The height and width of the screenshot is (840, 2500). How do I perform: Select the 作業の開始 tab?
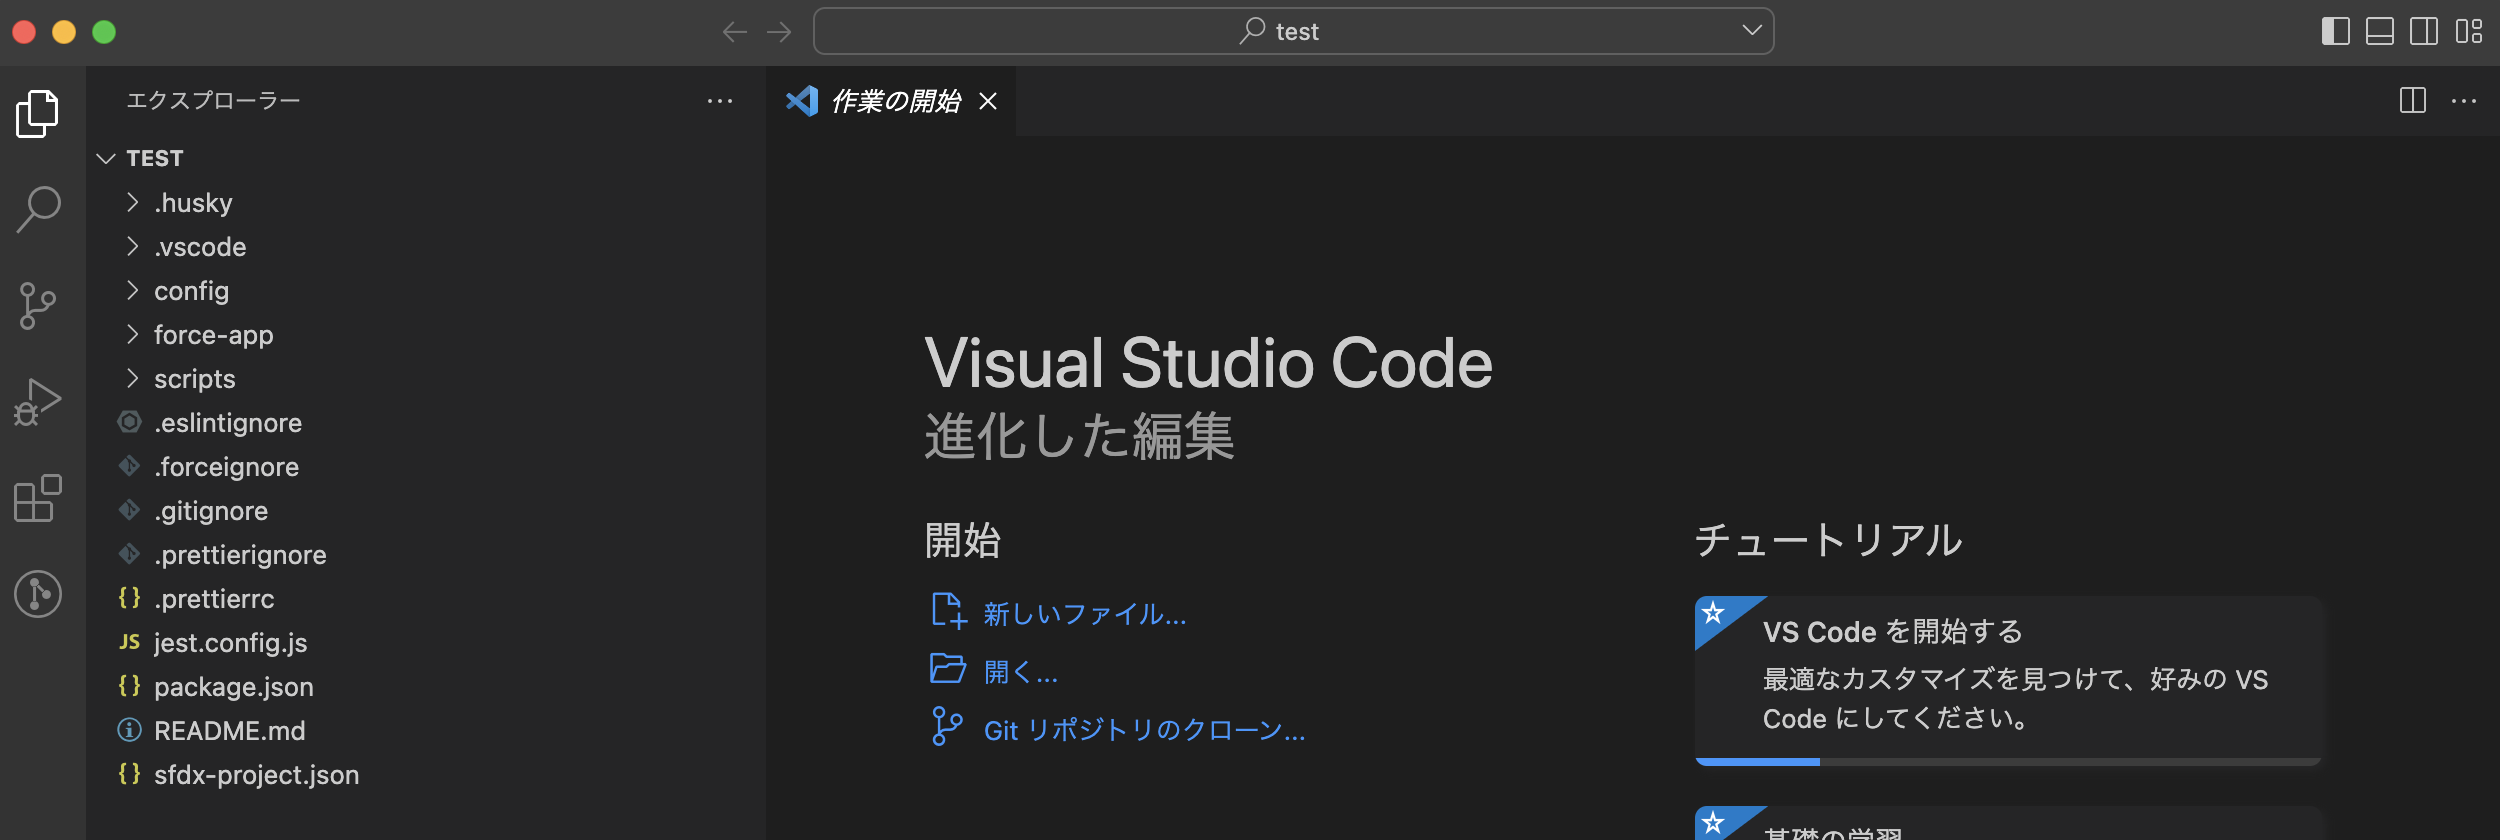pos(891,101)
